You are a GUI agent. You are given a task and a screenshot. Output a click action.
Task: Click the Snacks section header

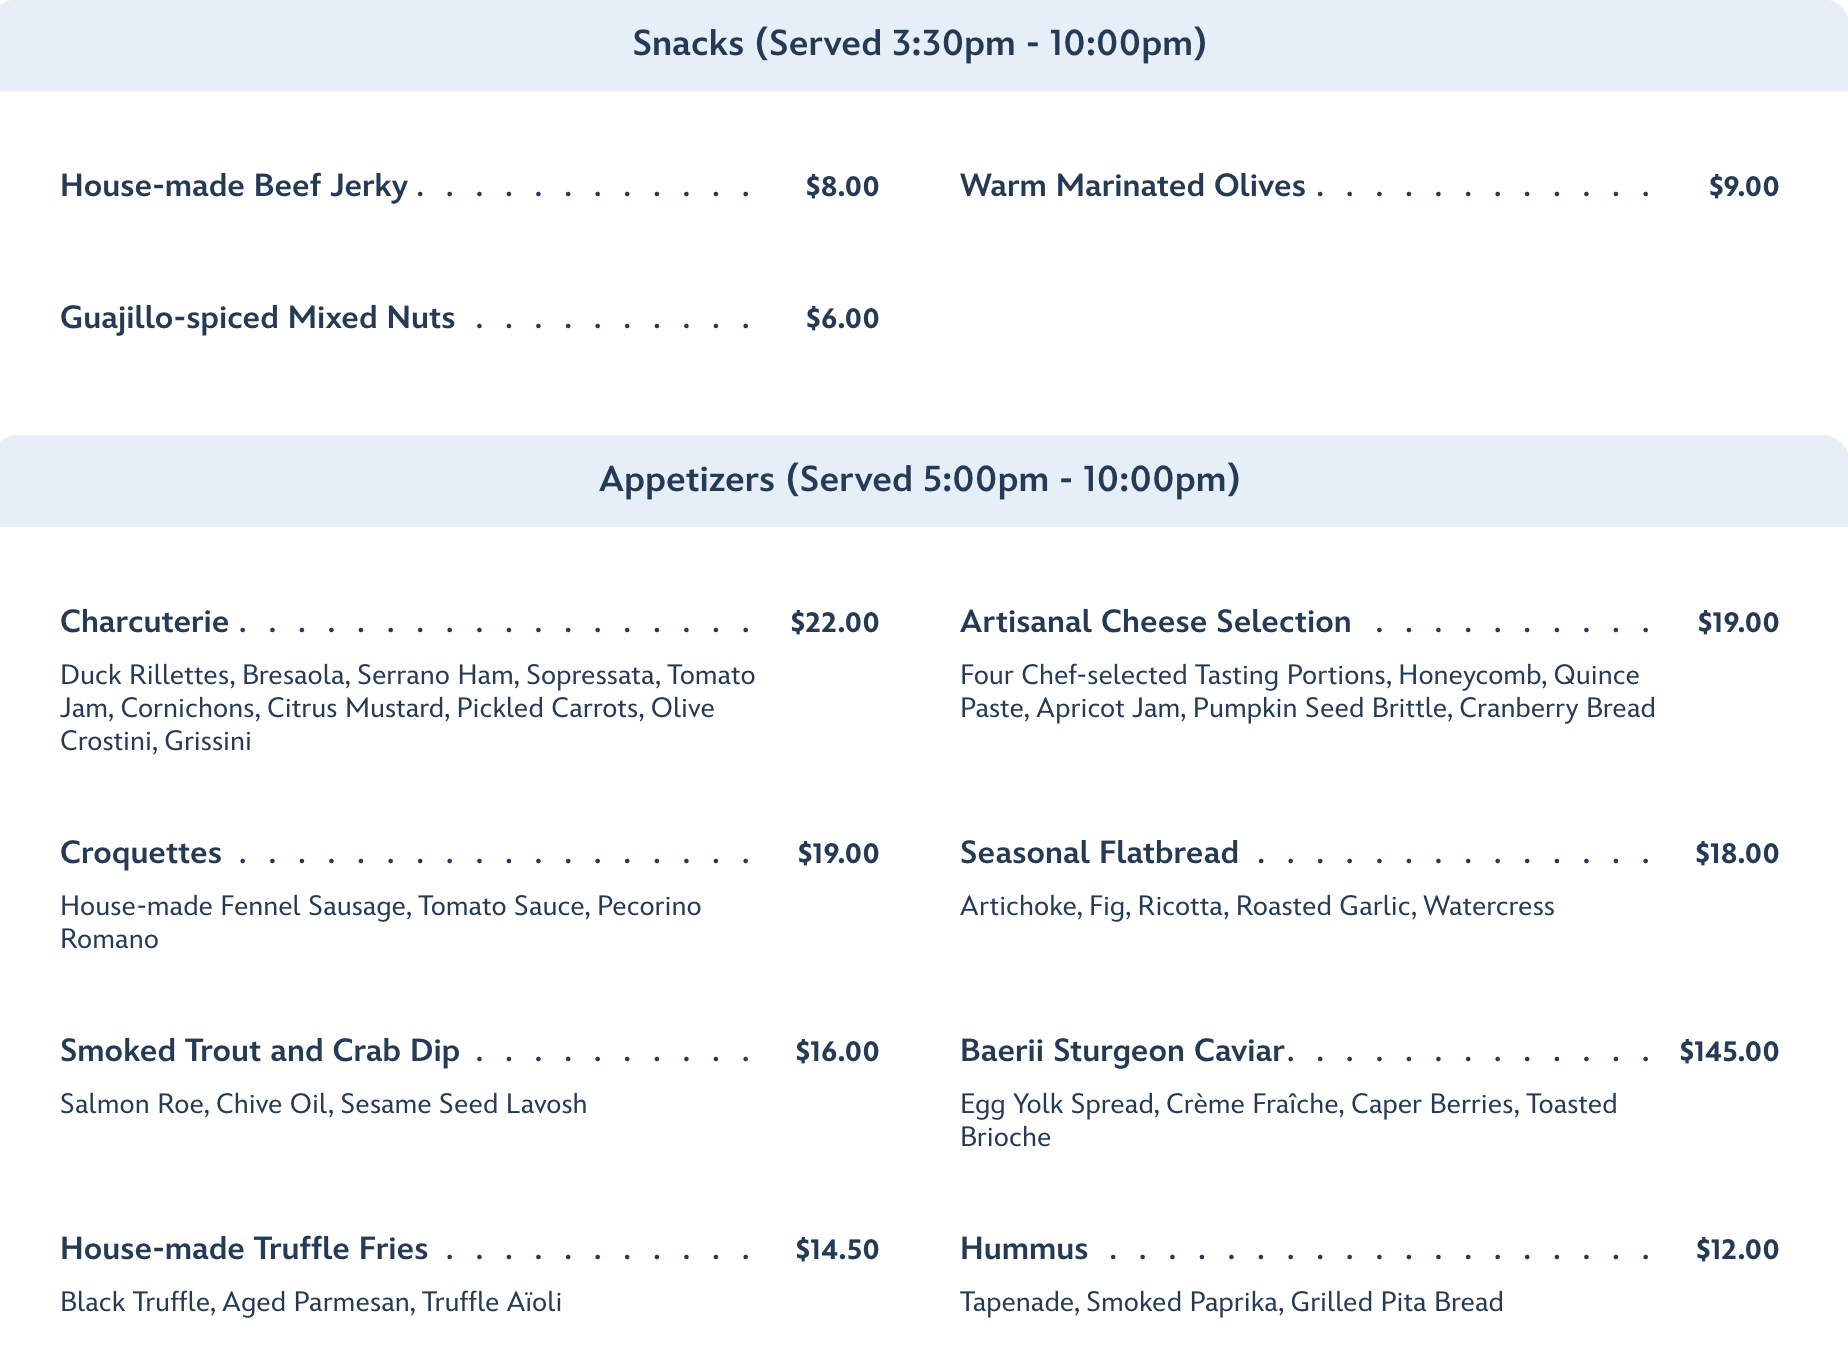tap(920, 45)
